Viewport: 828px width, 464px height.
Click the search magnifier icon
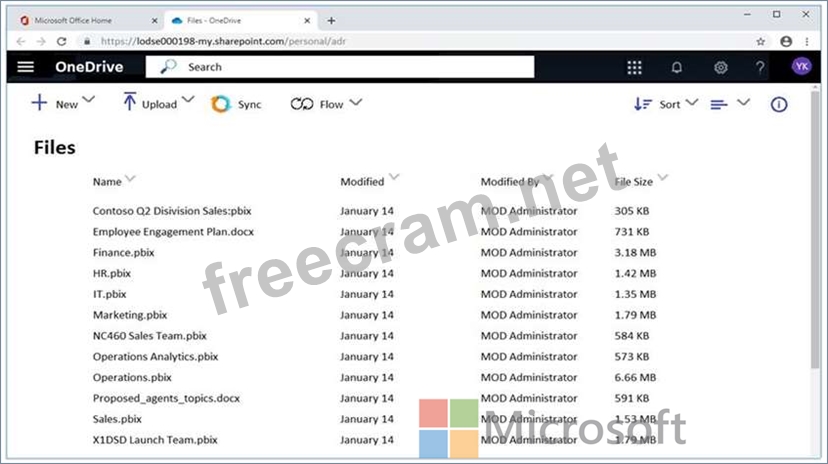tap(168, 67)
